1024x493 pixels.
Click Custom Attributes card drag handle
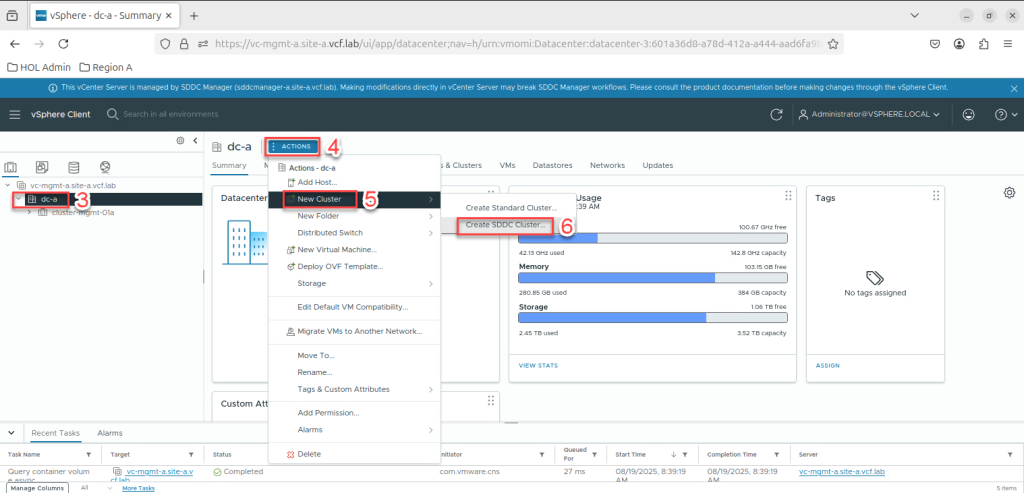coord(491,401)
